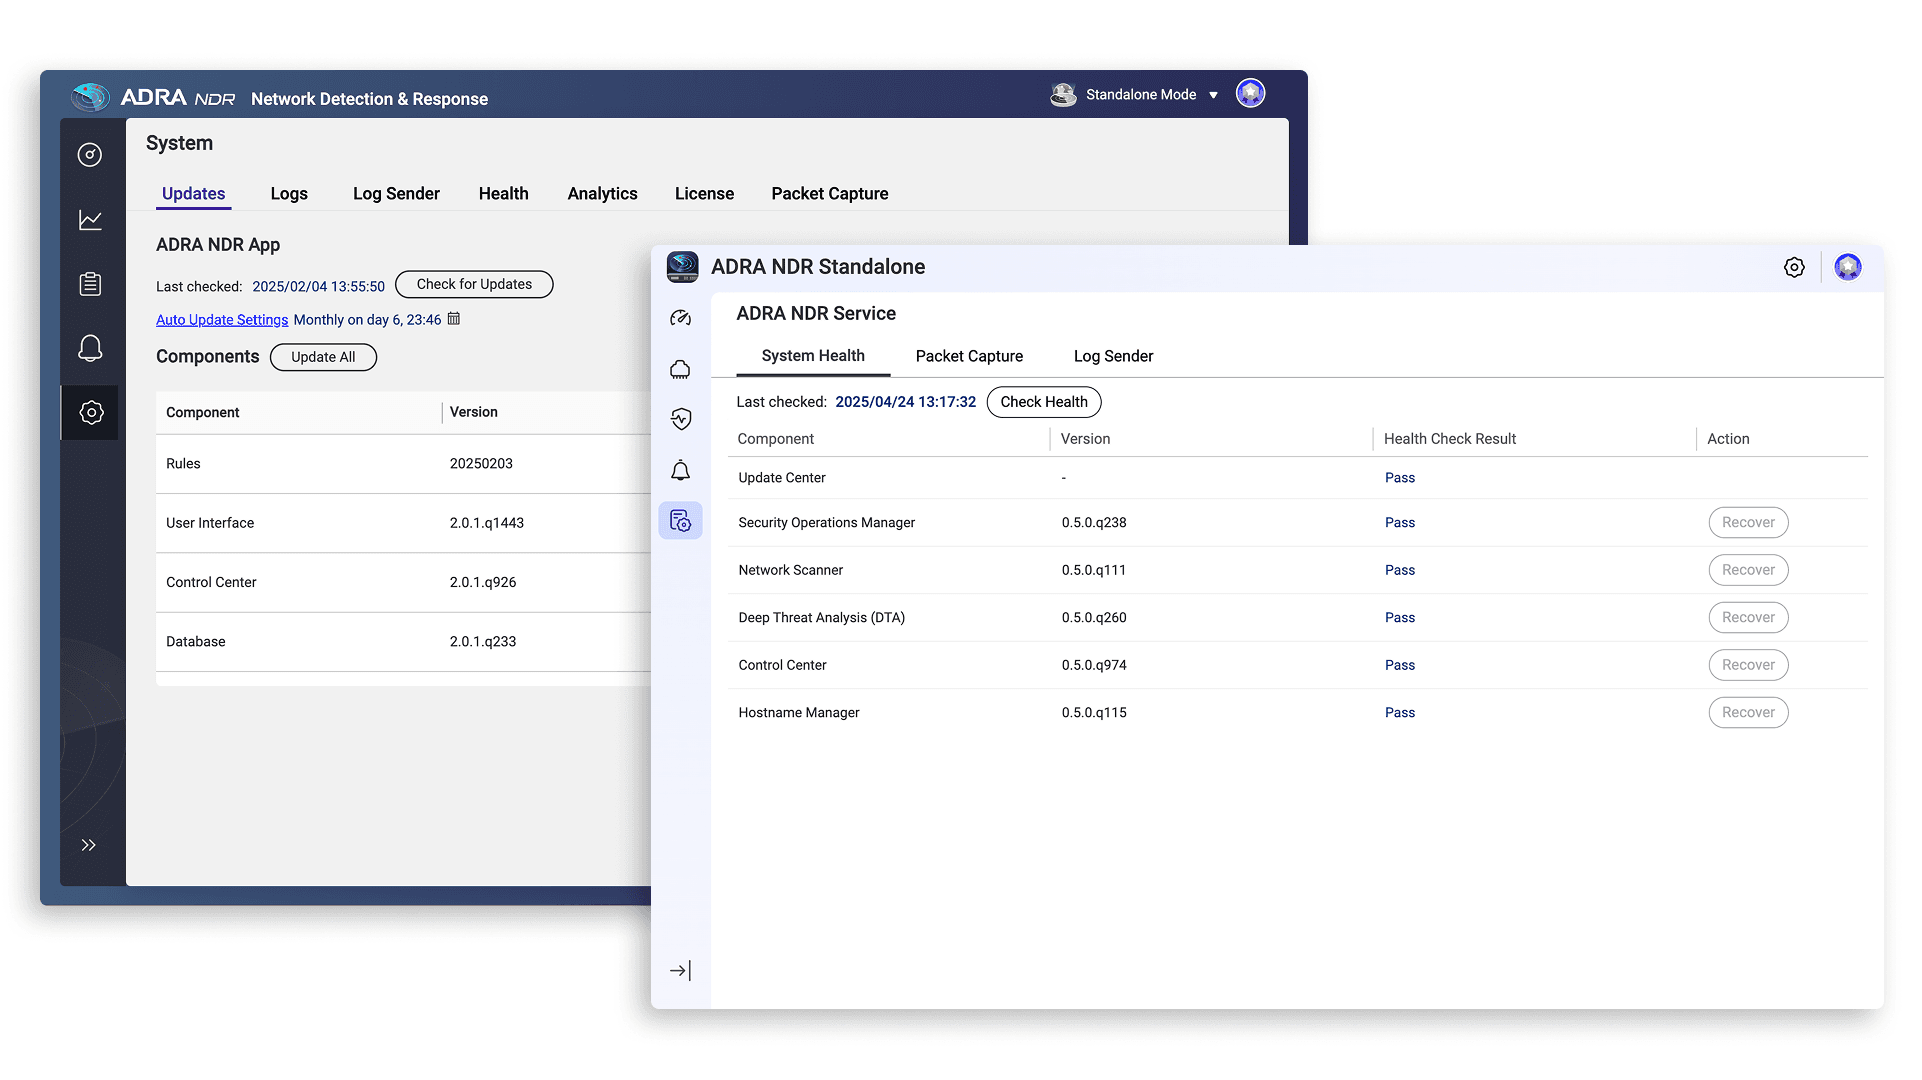Image resolution: width=1922 pixels, height=1080 pixels.
Task: Switch to the Updates tab
Action: [x=194, y=194]
